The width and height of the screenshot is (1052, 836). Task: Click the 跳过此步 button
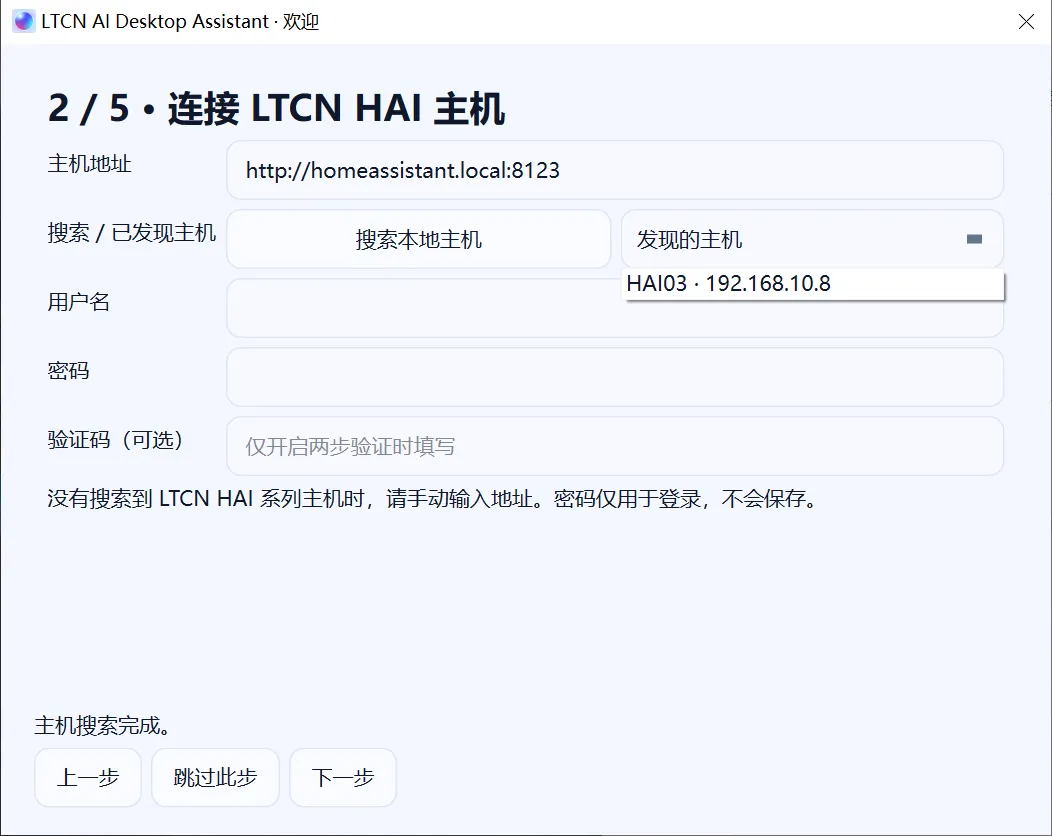click(215, 777)
